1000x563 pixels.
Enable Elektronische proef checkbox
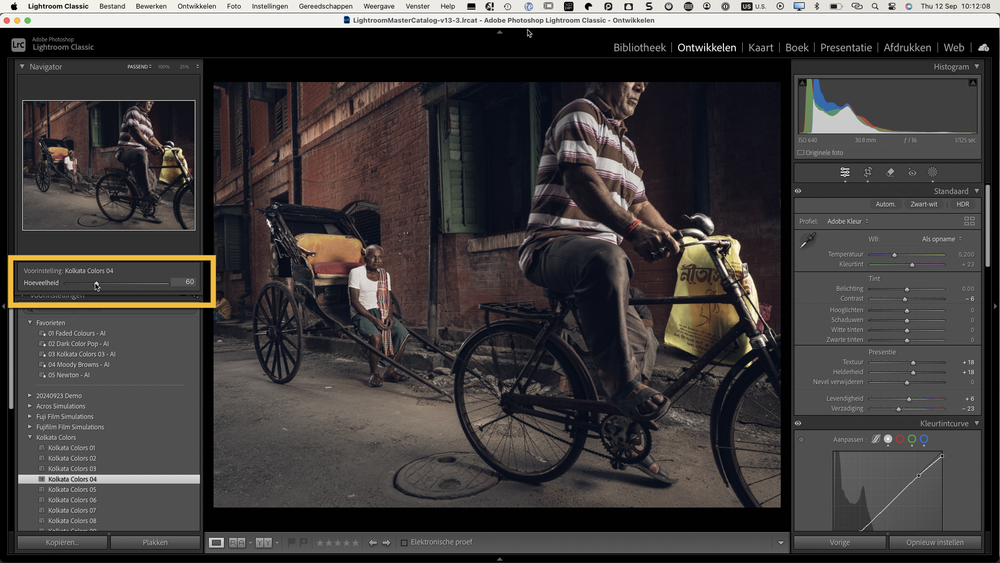tap(404, 543)
